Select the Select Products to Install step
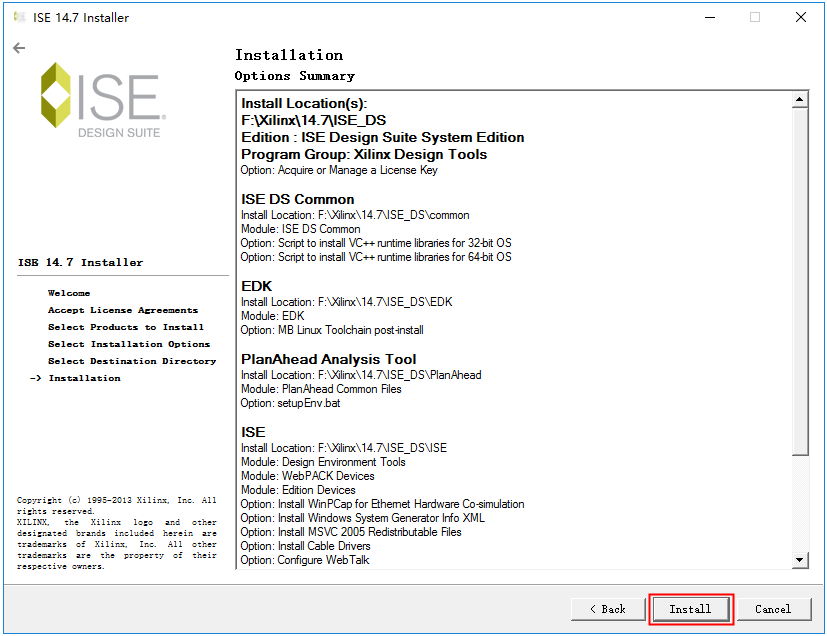This screenshot has width=827, height=636. (126, 327)
